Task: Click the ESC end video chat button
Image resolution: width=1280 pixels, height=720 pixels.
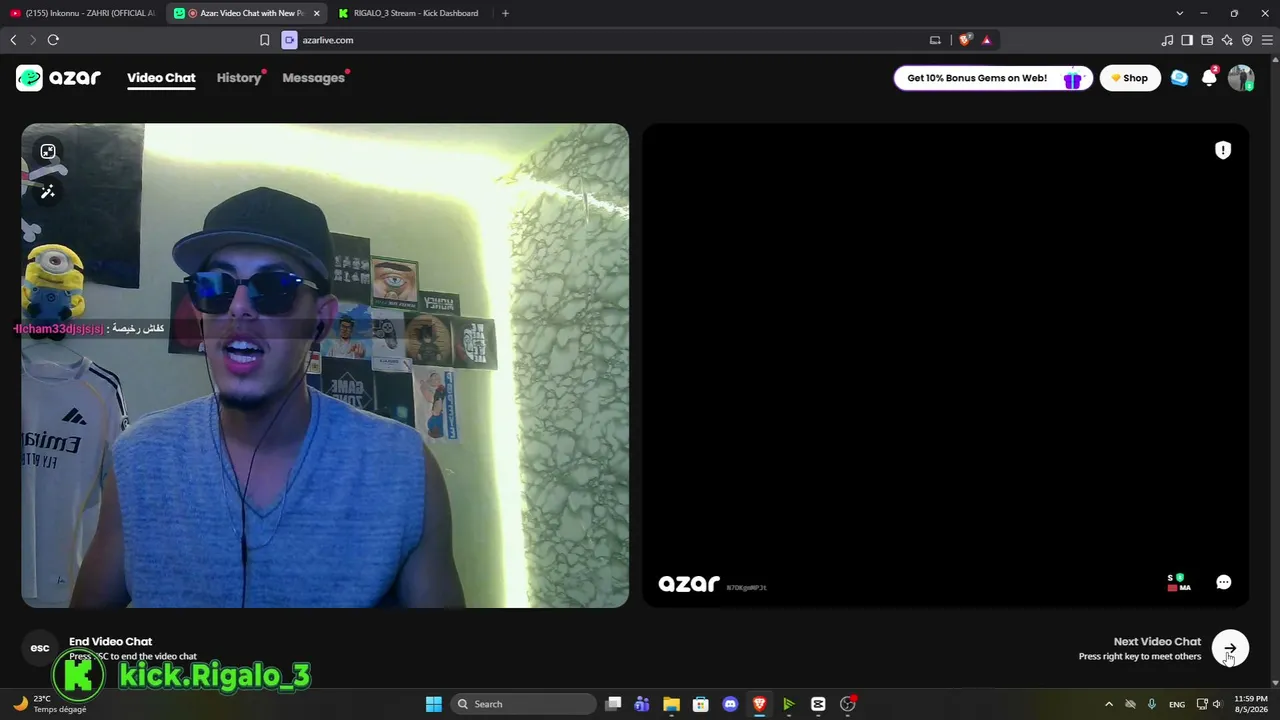Action: tap(40, 648)
